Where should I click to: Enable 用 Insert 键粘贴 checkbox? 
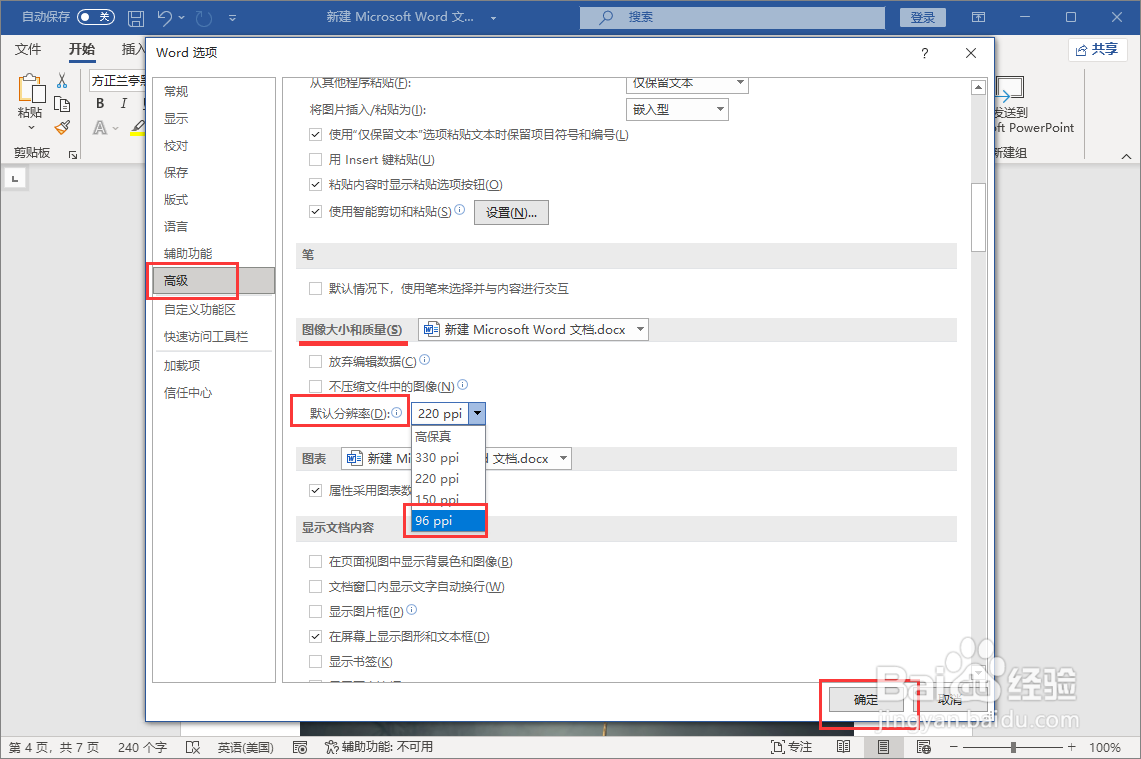tap(316, 159)
